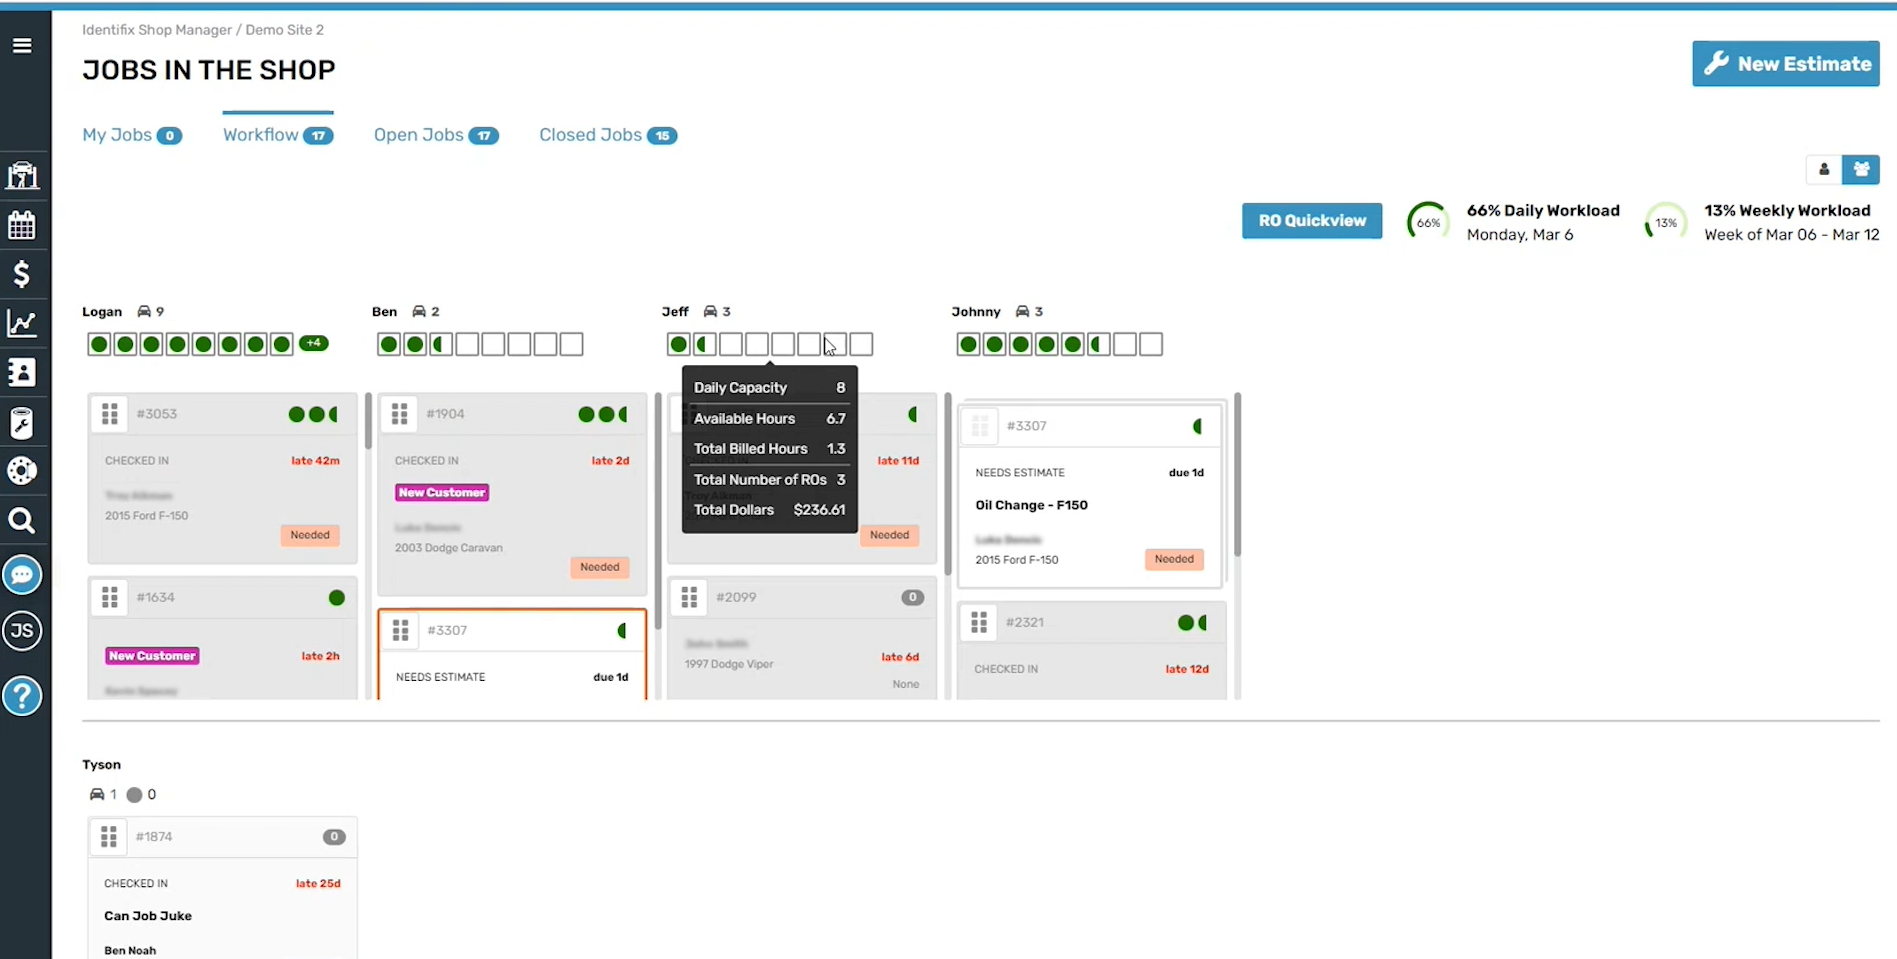Open the Help question mark icon
This screenshot has height=959, width=1897.
click(x=22, y=696)
